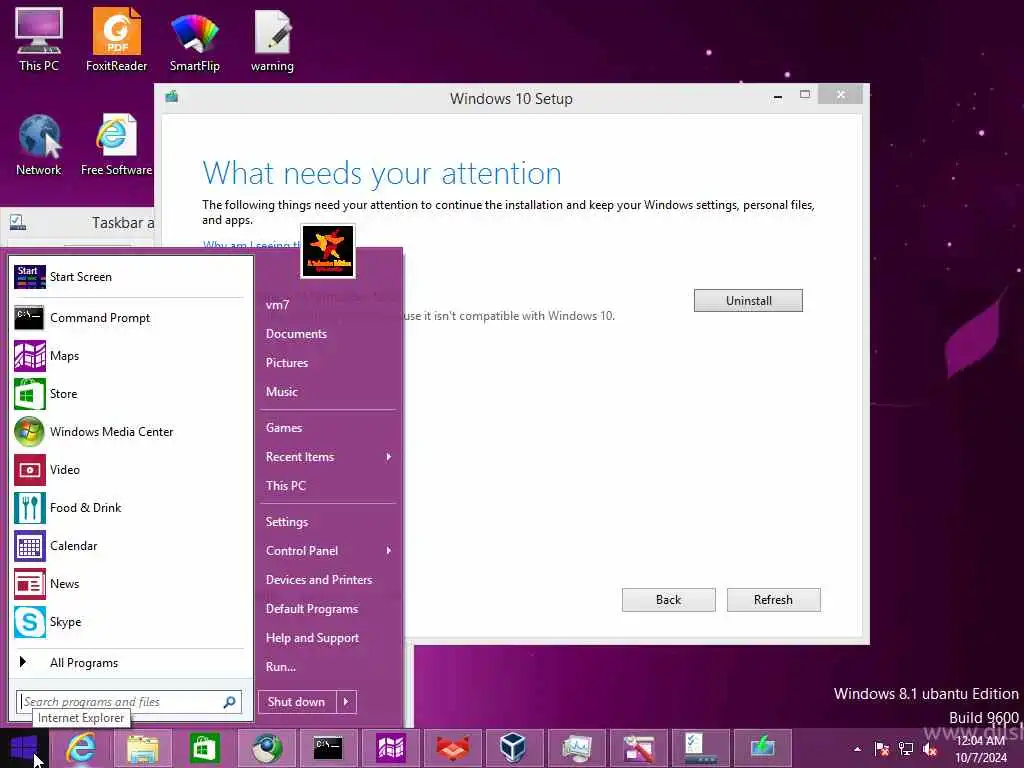Open SmartFlip desktop shortcut

coord(195,39)
